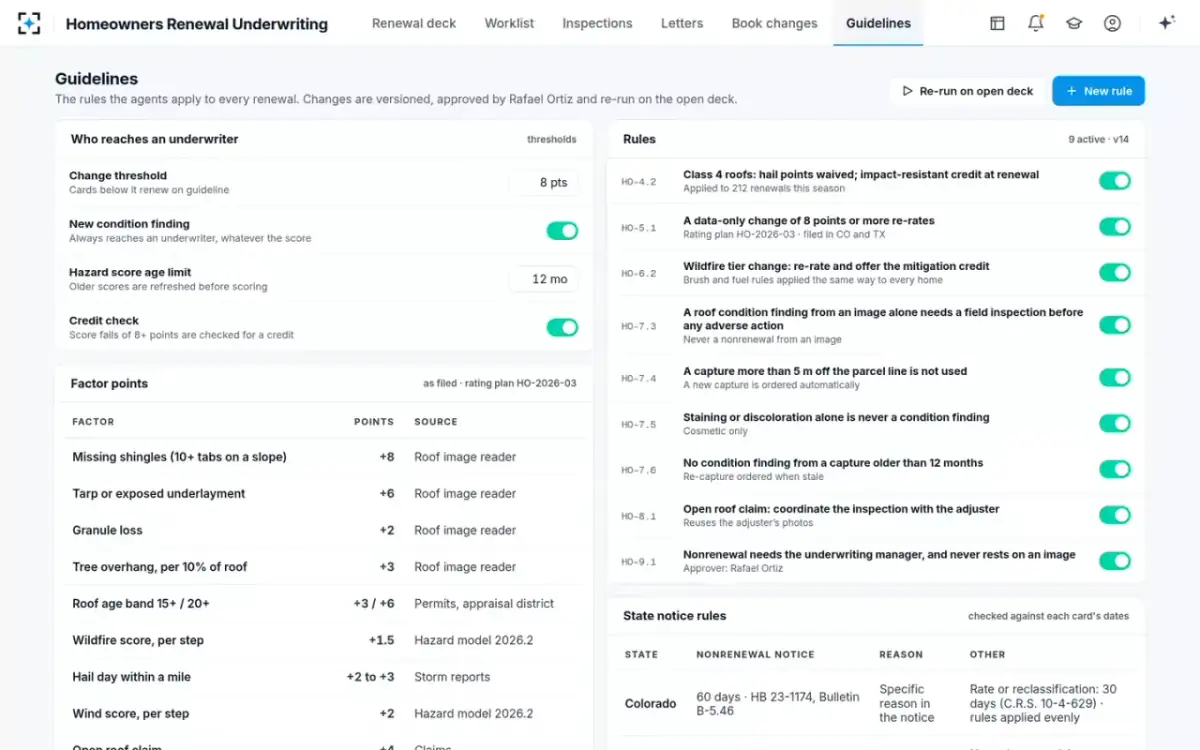Select the Missing shingles factor row

(324, 457)
